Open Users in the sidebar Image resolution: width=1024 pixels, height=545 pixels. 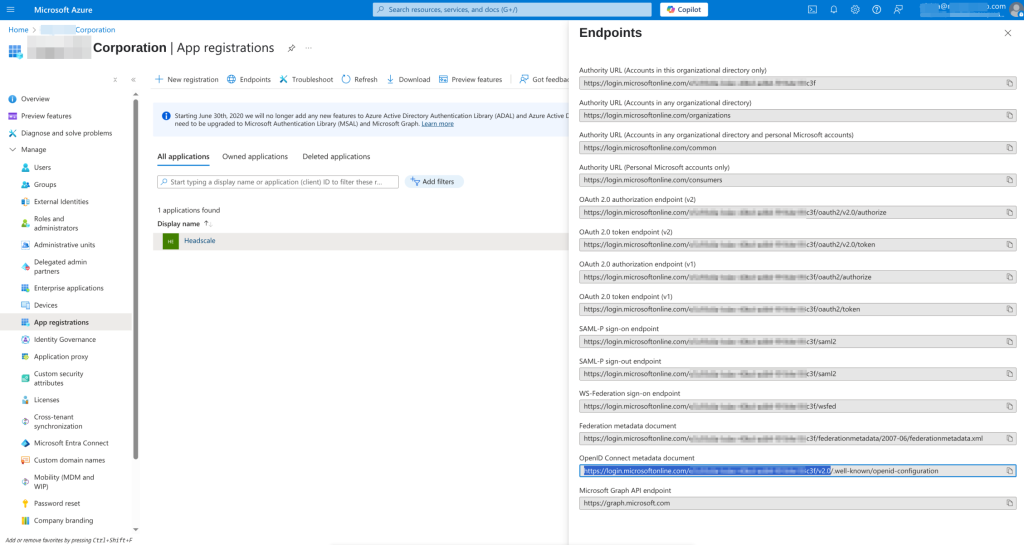(42, 168)
